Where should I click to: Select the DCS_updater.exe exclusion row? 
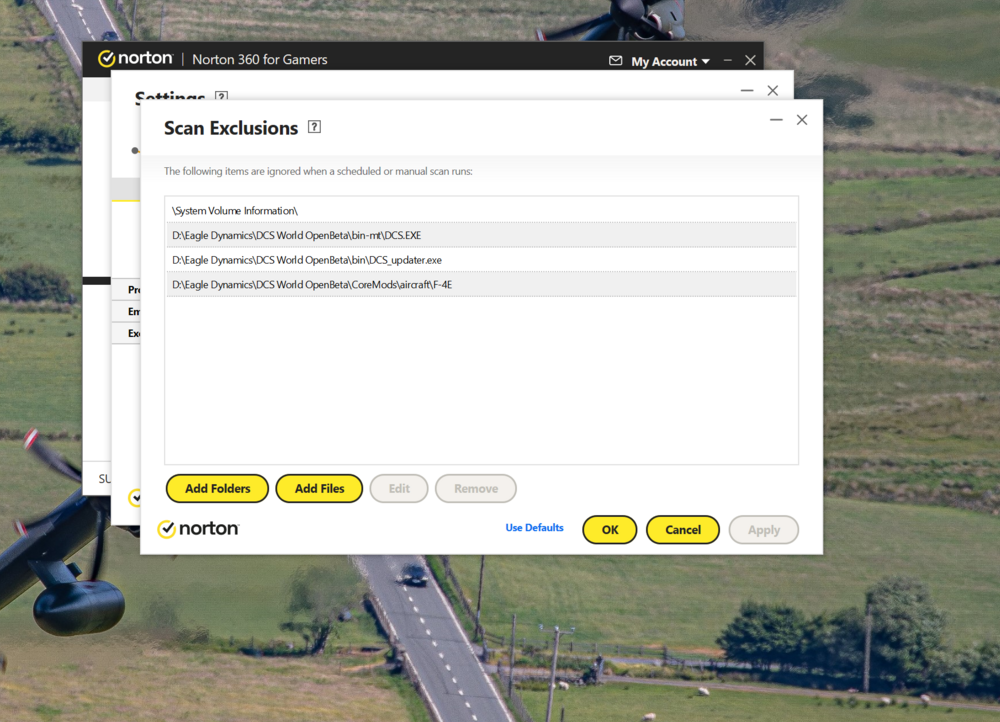point(482,260)
